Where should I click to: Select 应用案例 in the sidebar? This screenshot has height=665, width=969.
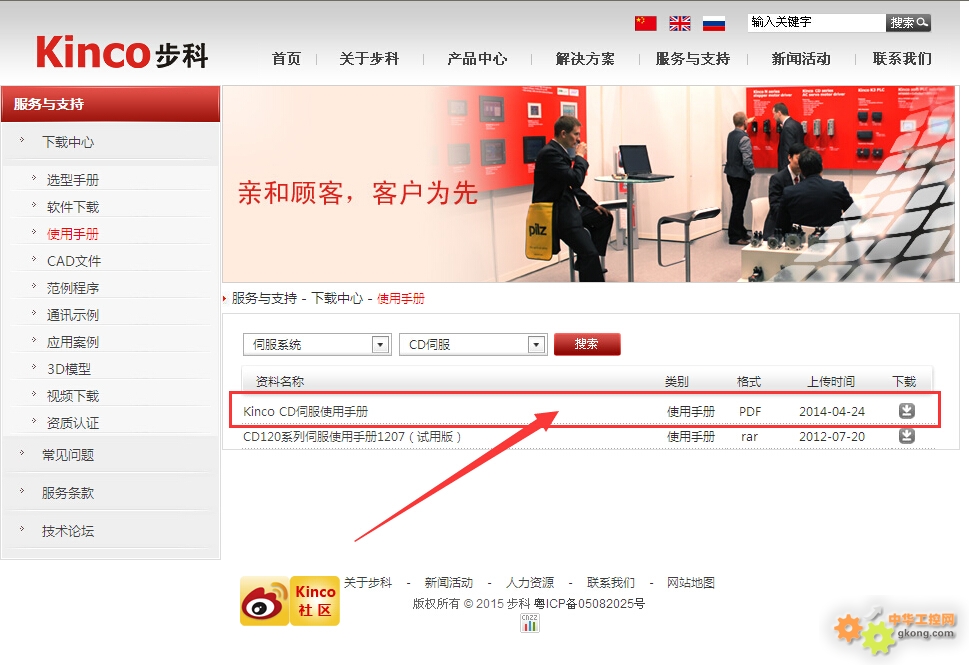73,342
